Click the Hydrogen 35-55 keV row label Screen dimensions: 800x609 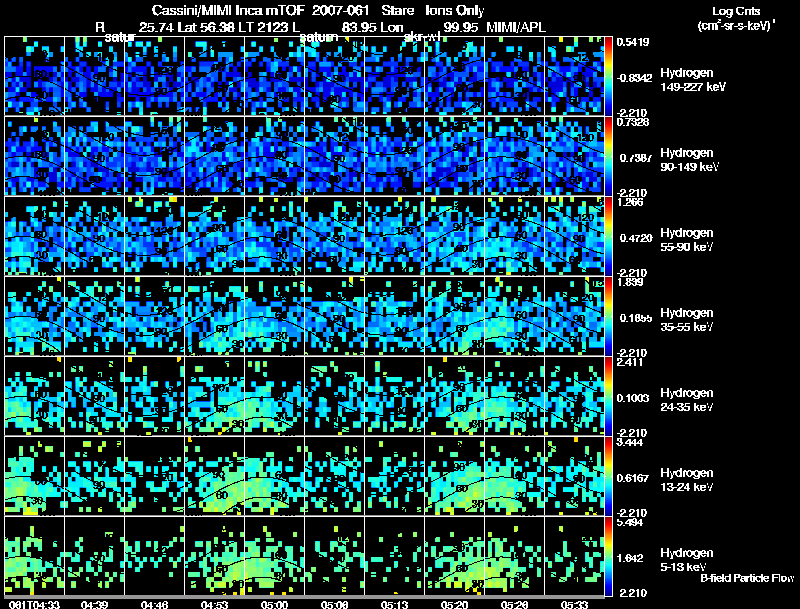[687, 320]
